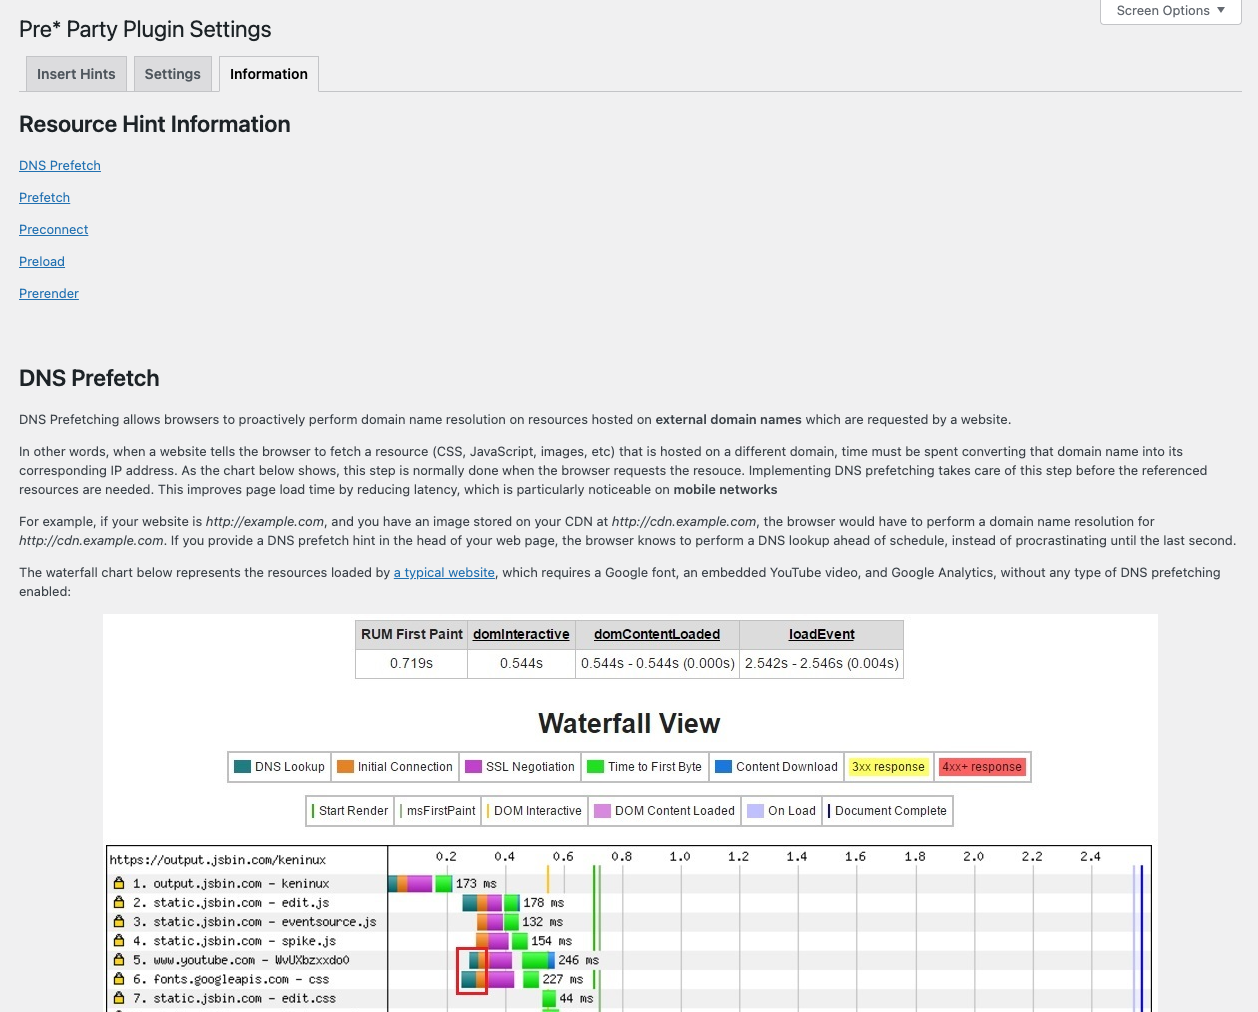Follow the Preconnect link
The height and width of the screenshot is (1012, 1258).
pos(54,230)
